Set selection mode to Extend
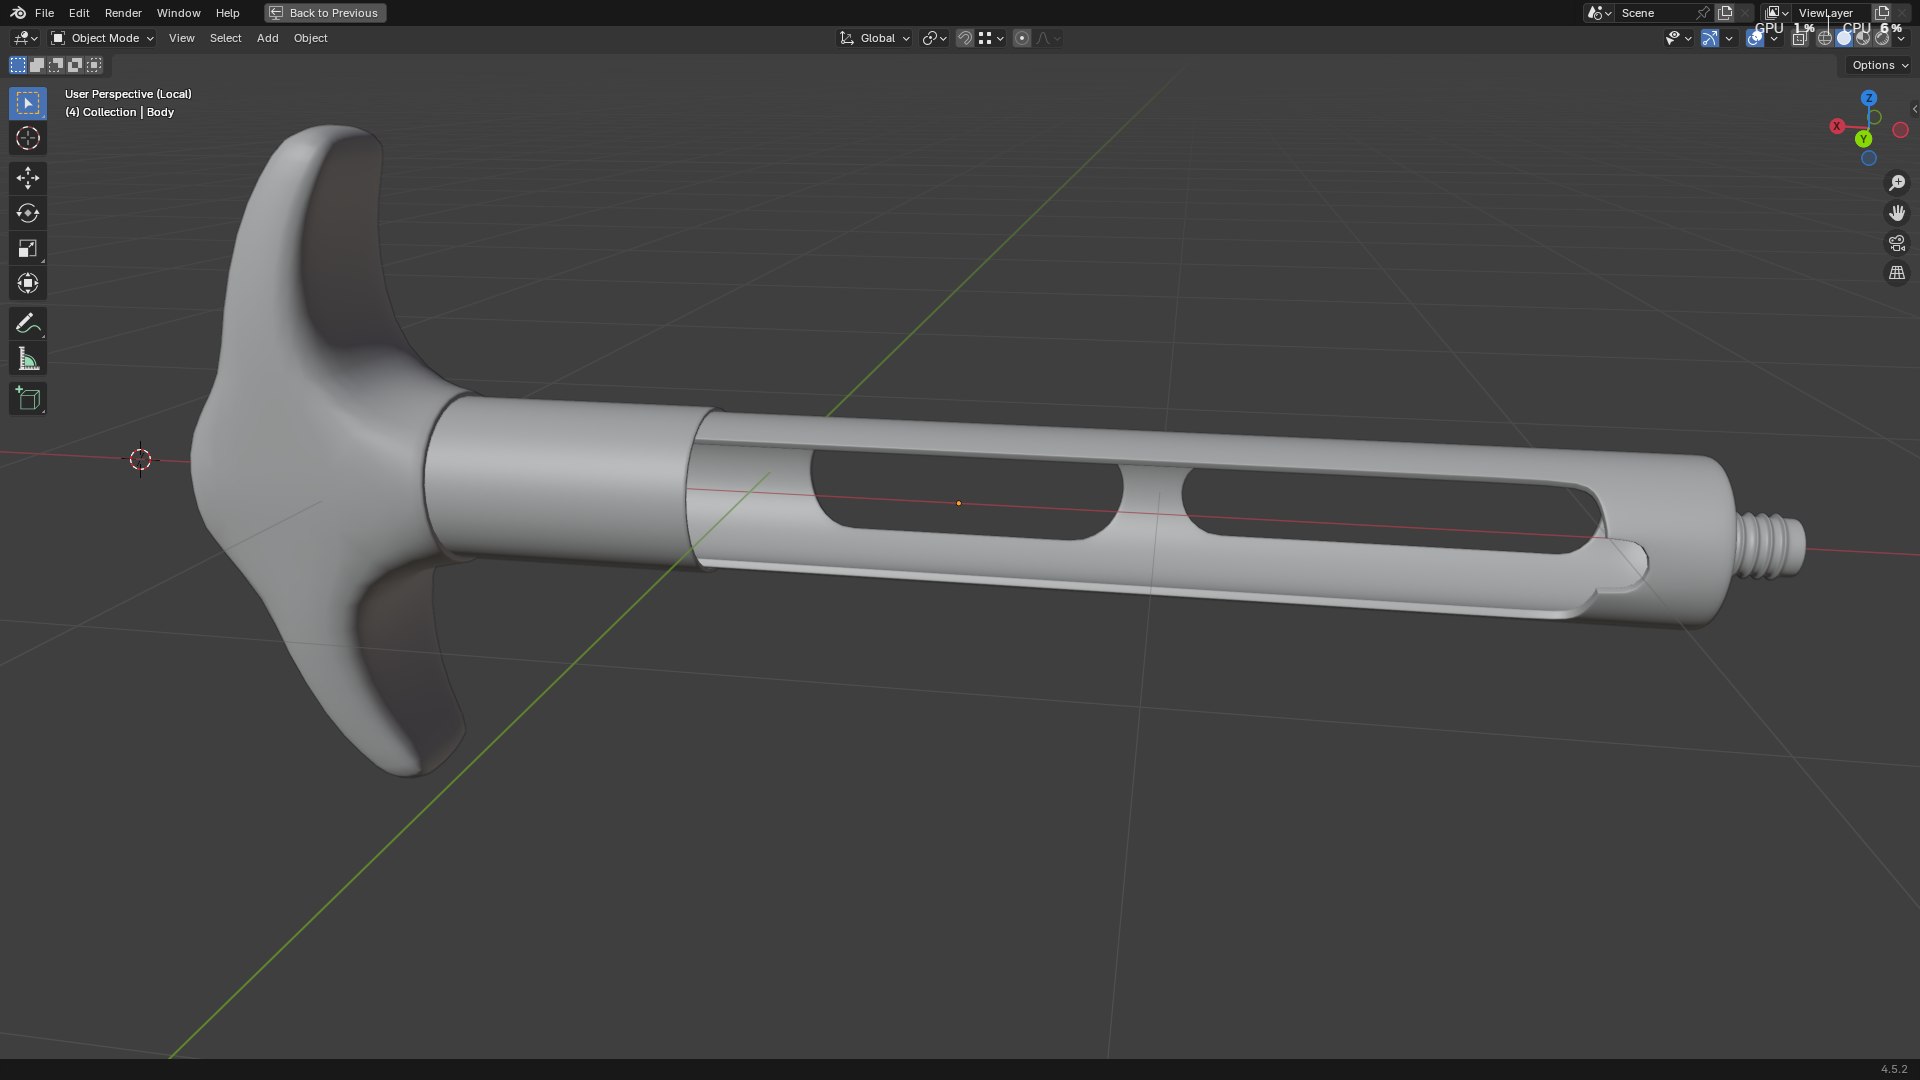 37,65
